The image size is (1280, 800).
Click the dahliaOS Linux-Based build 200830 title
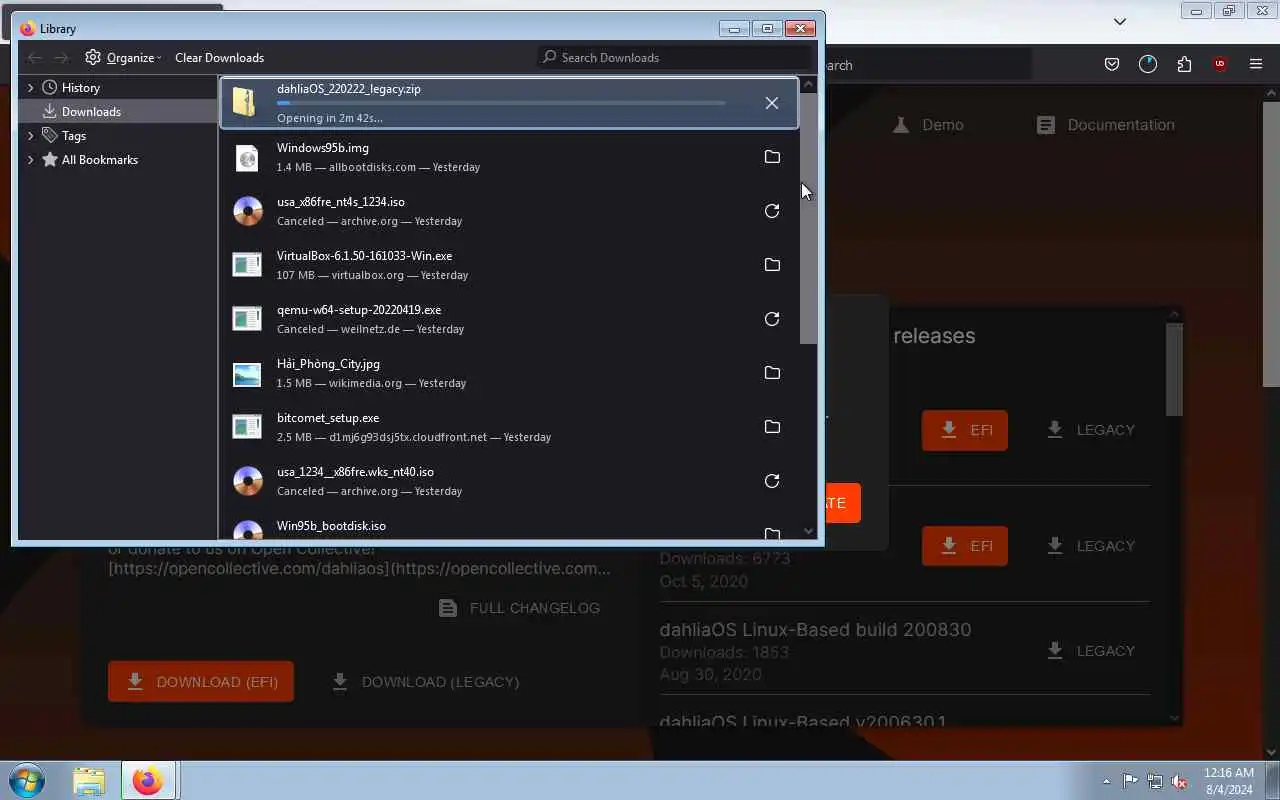tap(815, 630)
